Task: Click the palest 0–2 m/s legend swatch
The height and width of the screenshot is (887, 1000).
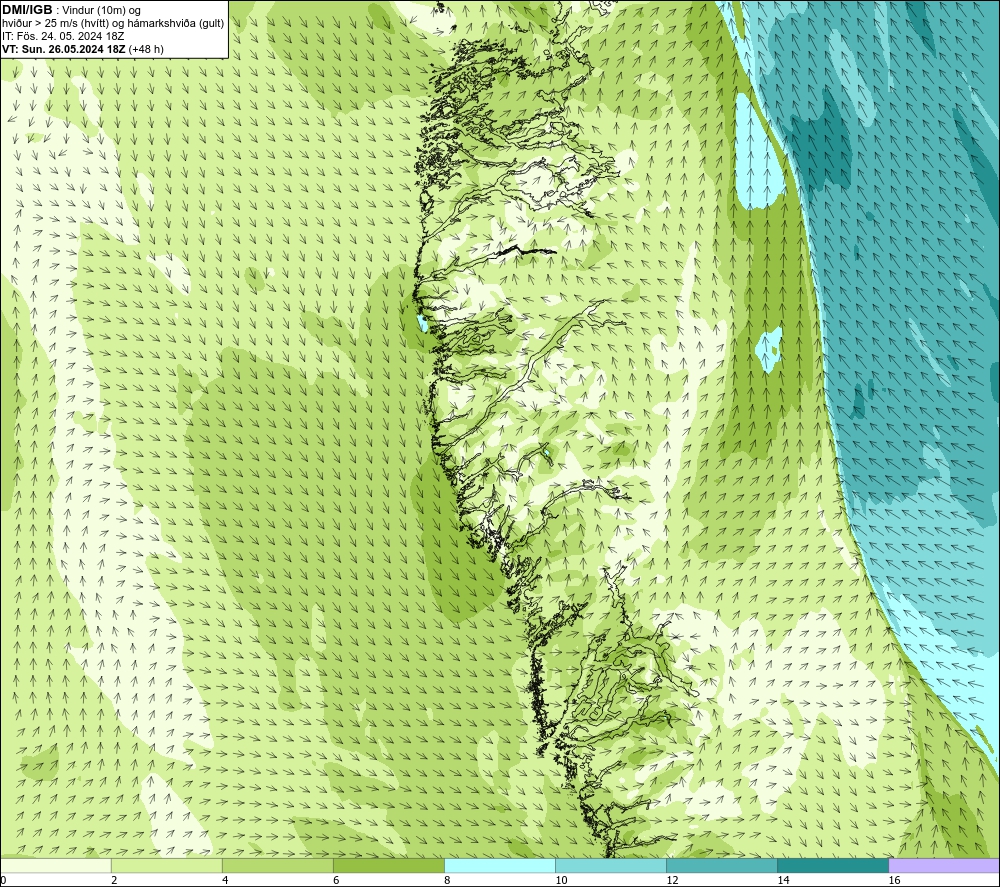Action: [55, 865]
